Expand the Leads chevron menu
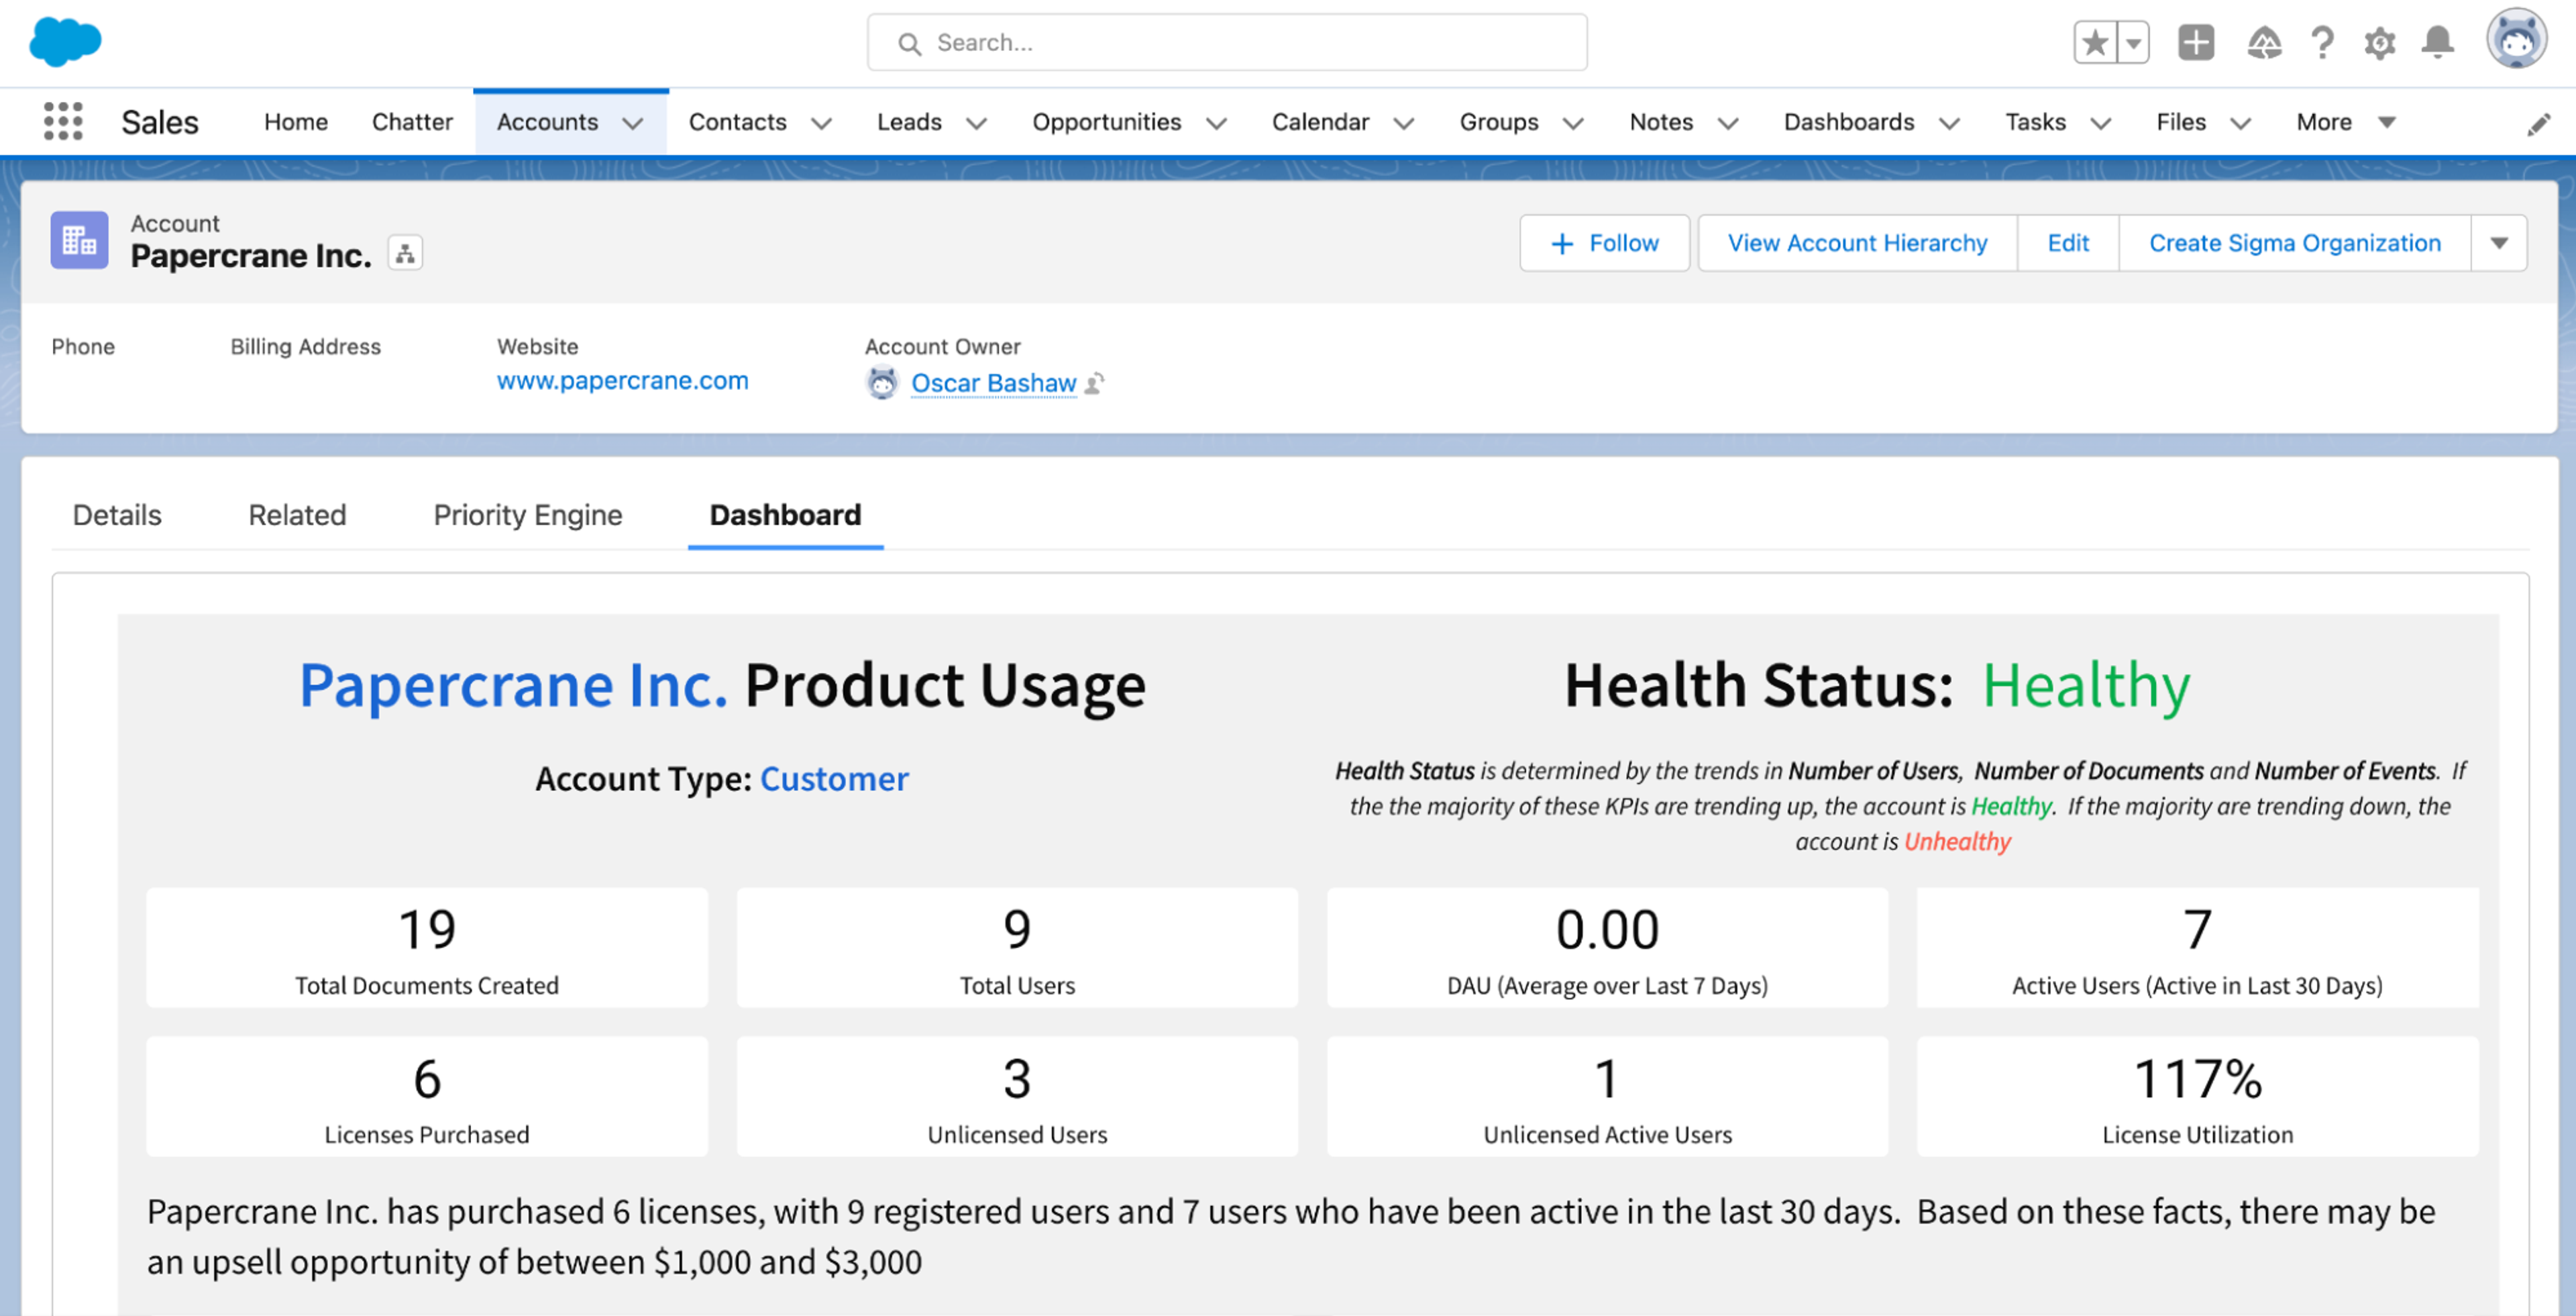The width and height of the screenshot is (2576, 1316). [x=977, y=123]
